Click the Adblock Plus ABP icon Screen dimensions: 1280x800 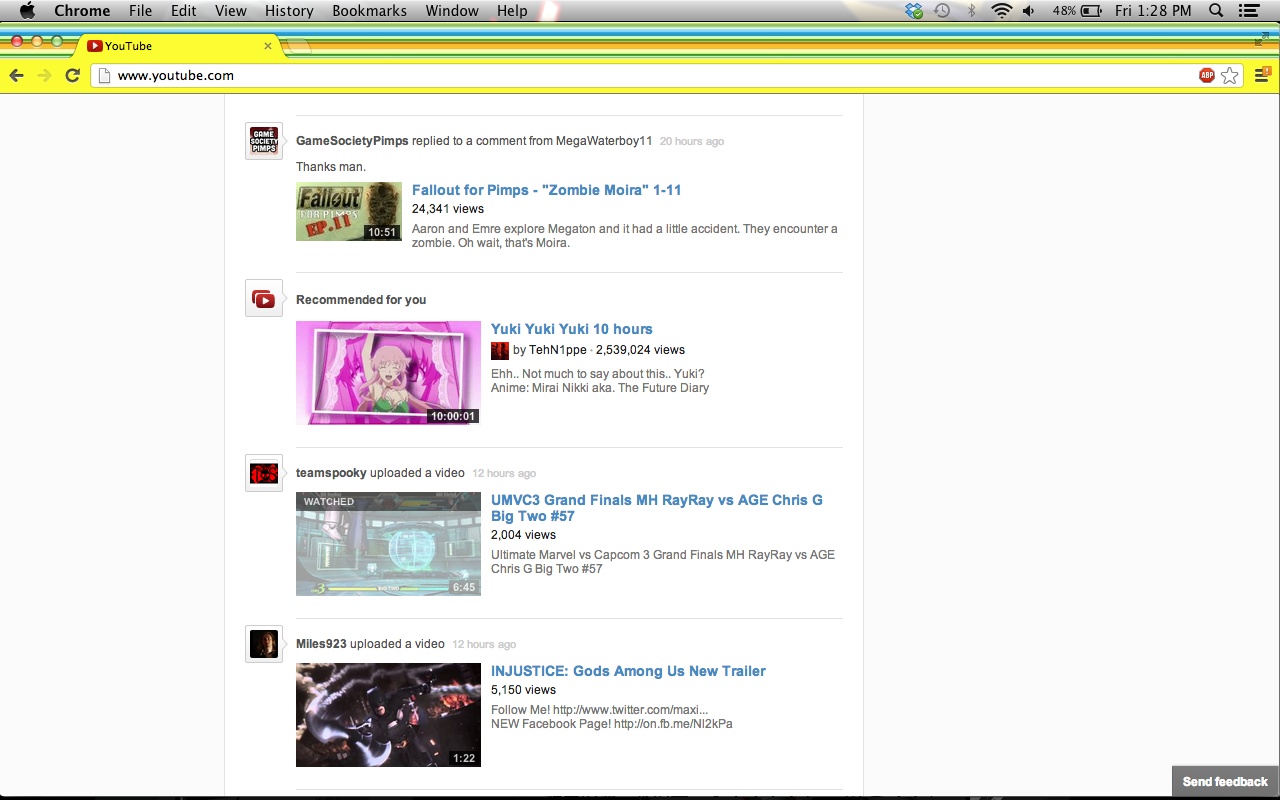pyautogui.click(x=1207, y=75)
